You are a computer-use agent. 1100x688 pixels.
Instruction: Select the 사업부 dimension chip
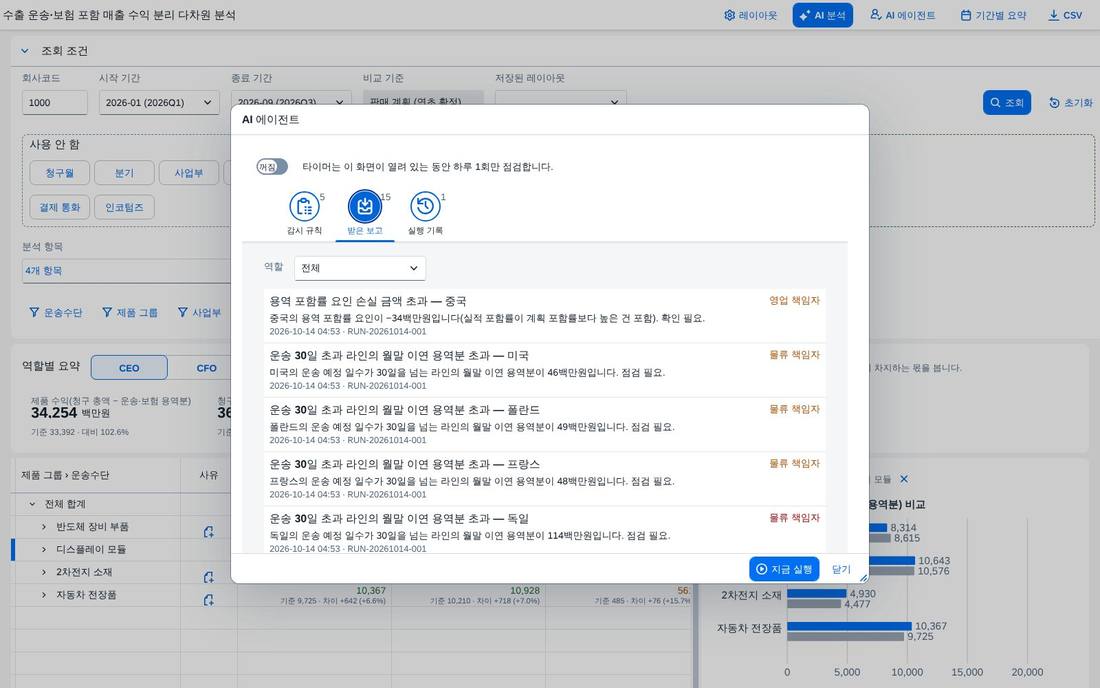click(189, 173)
